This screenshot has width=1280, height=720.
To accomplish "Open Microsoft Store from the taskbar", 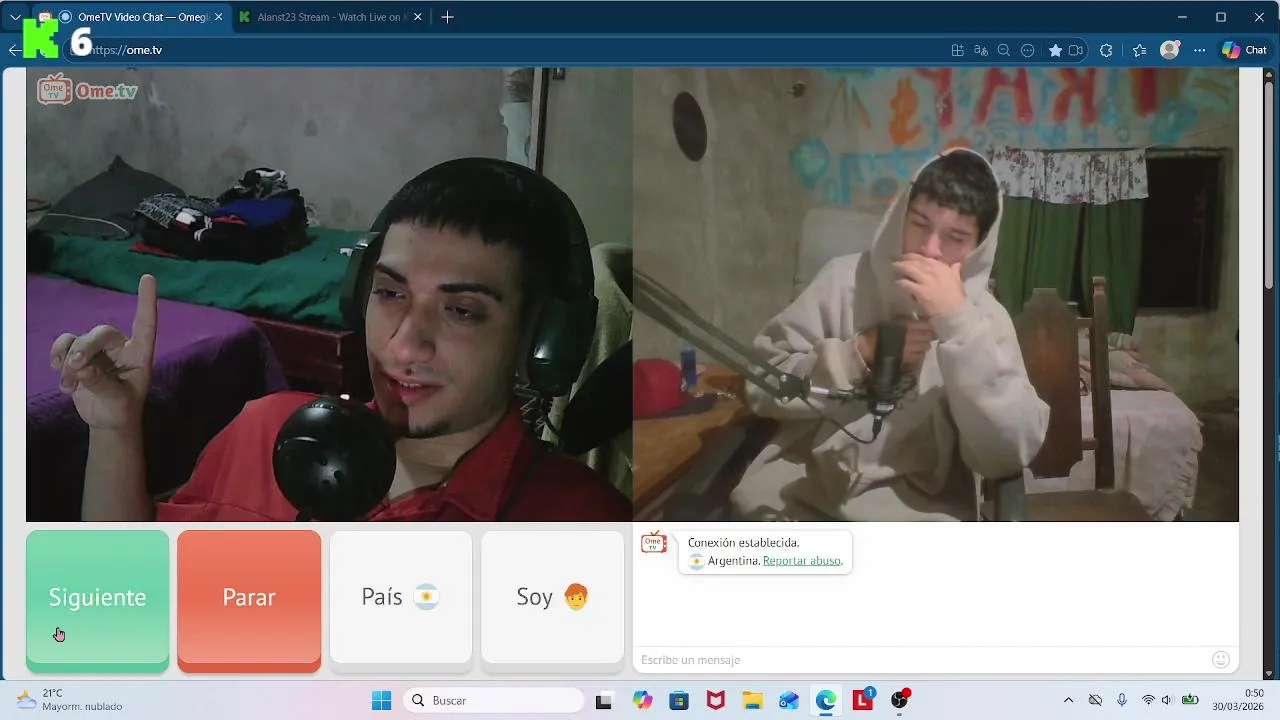I will click(x=679, y=700).
